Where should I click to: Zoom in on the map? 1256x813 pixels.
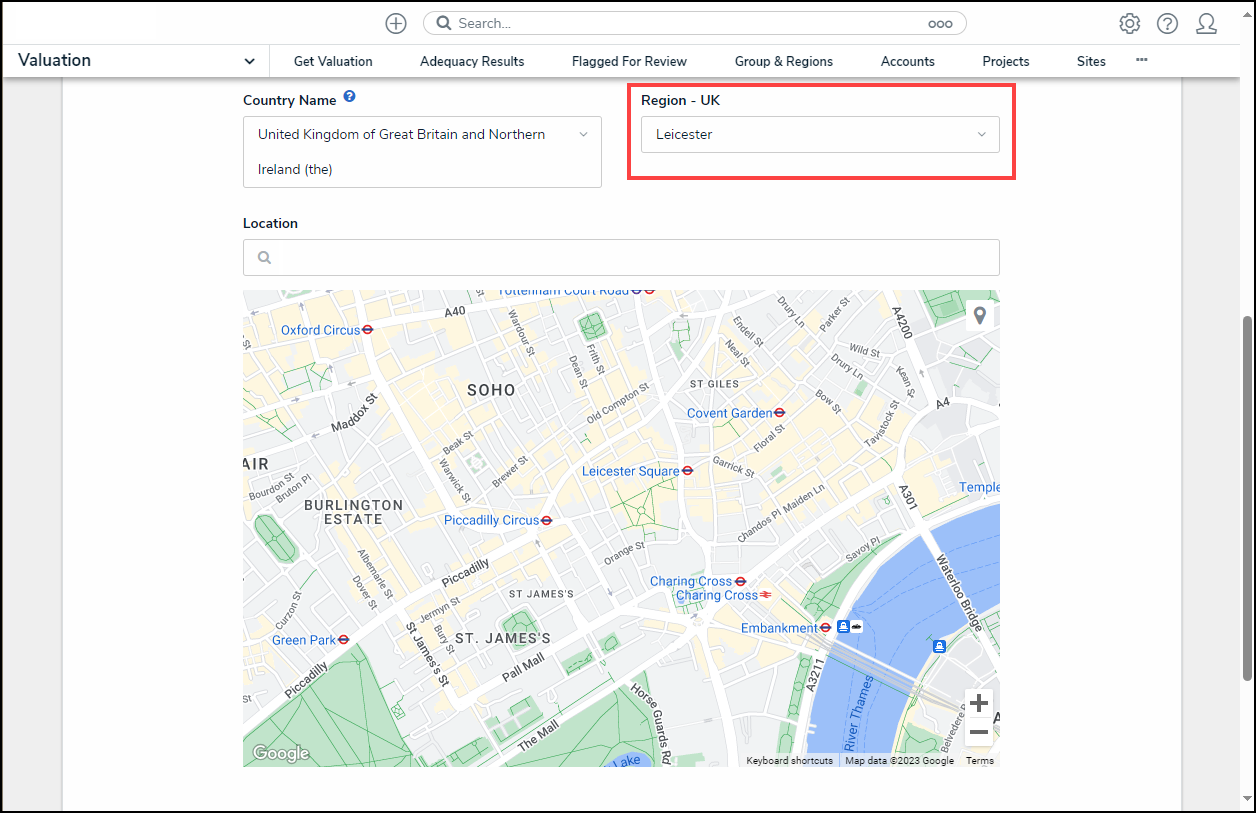click(979, 703)
